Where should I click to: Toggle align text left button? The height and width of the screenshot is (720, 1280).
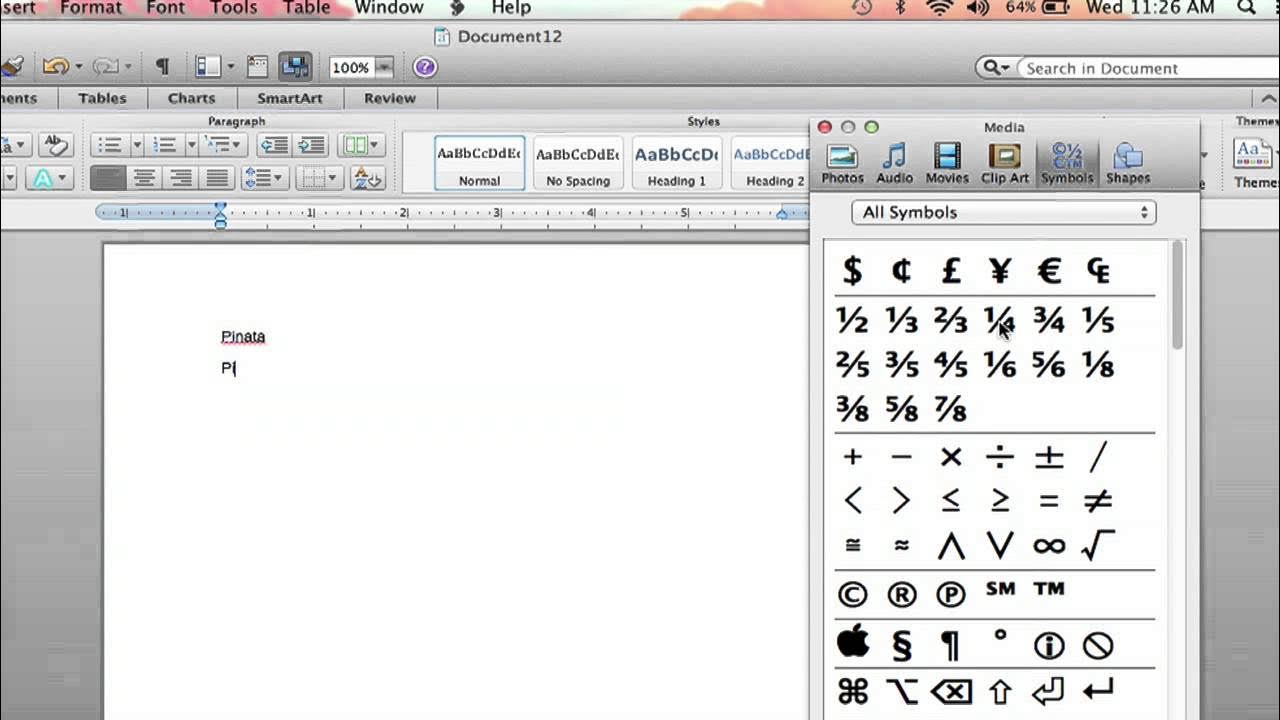click(108, 178)
